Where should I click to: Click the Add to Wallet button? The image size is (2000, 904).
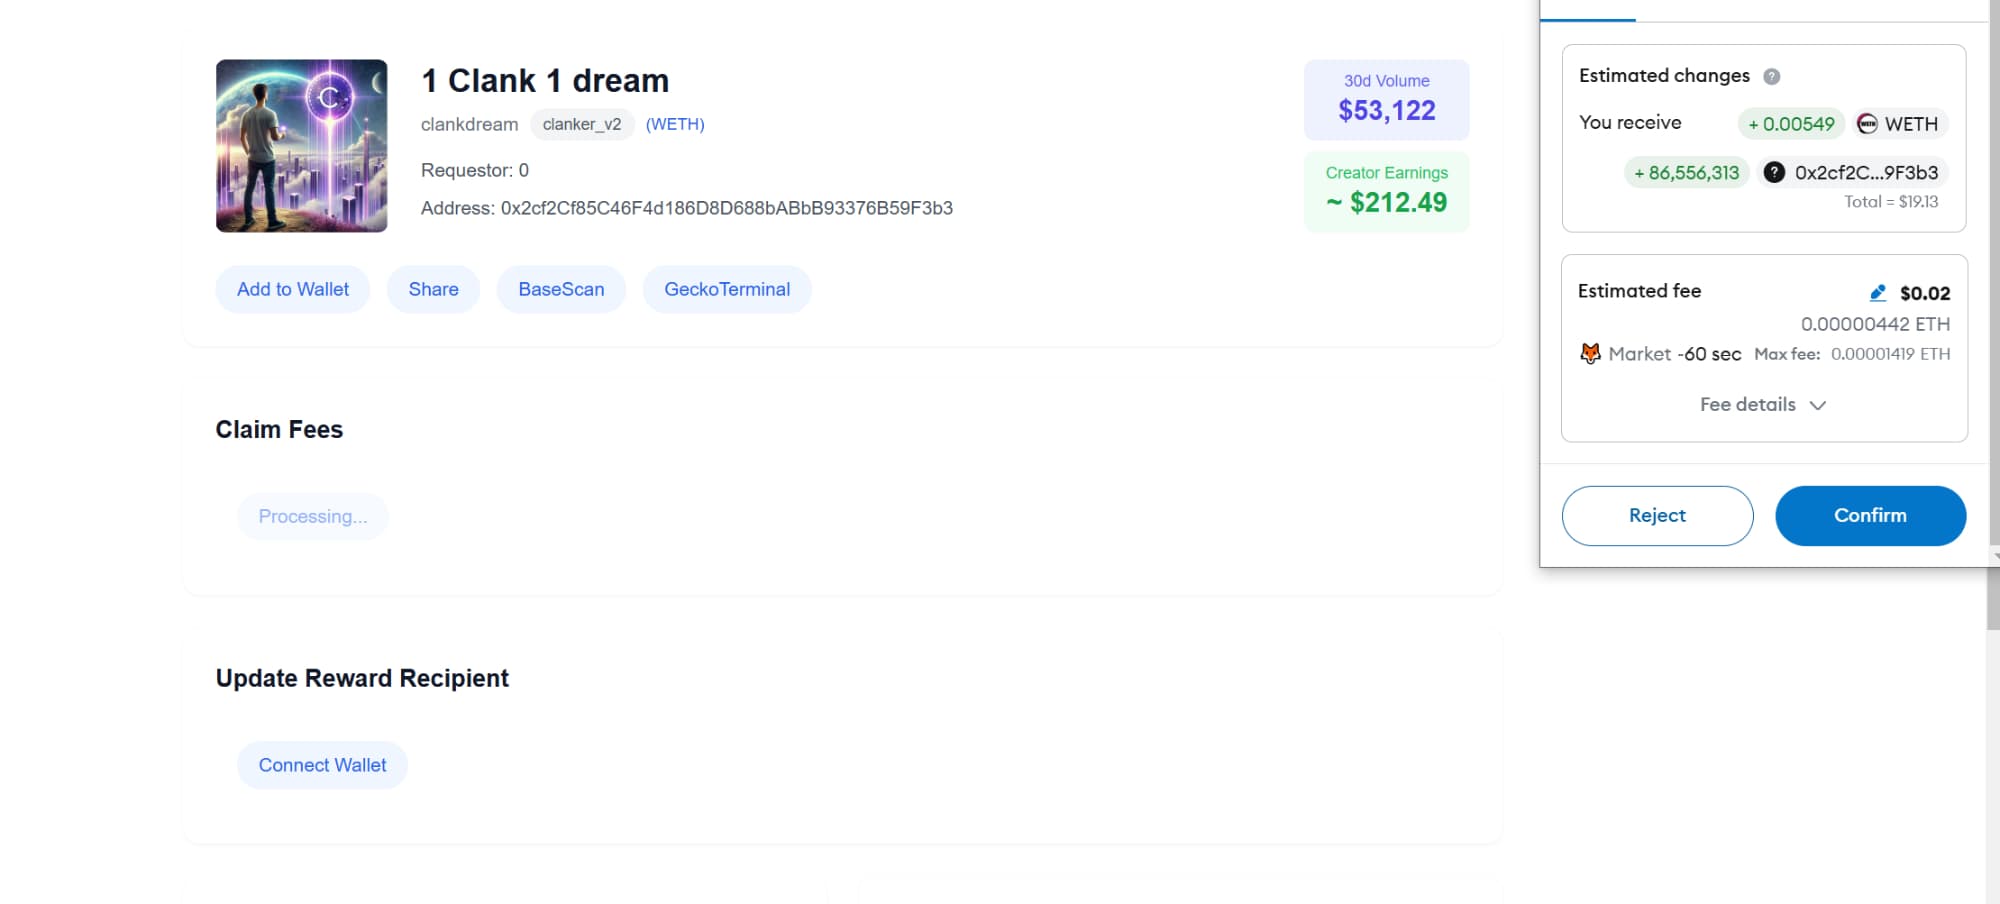(292, 289)
